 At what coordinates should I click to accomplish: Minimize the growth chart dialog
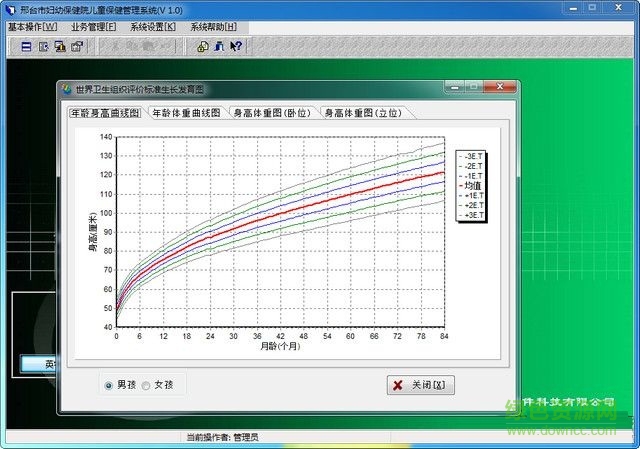click(x=455, y=87)
